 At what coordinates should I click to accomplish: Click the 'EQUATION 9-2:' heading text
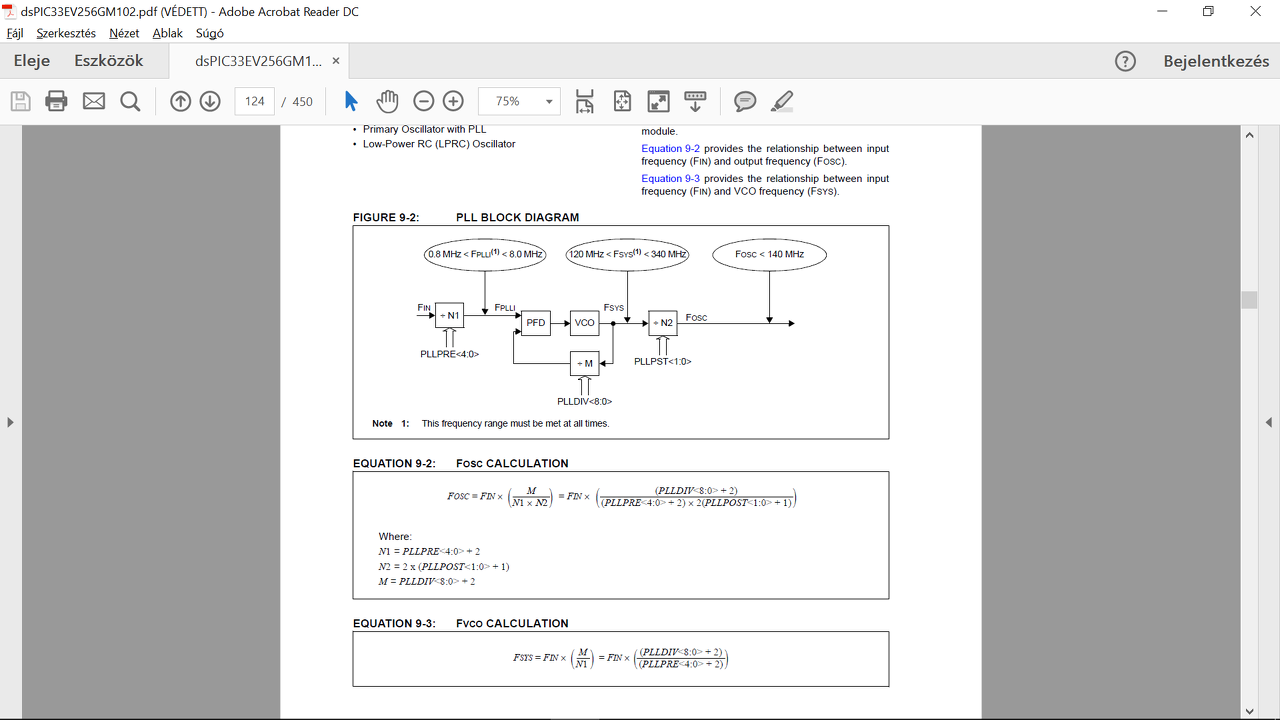click(x=395, y=464)
